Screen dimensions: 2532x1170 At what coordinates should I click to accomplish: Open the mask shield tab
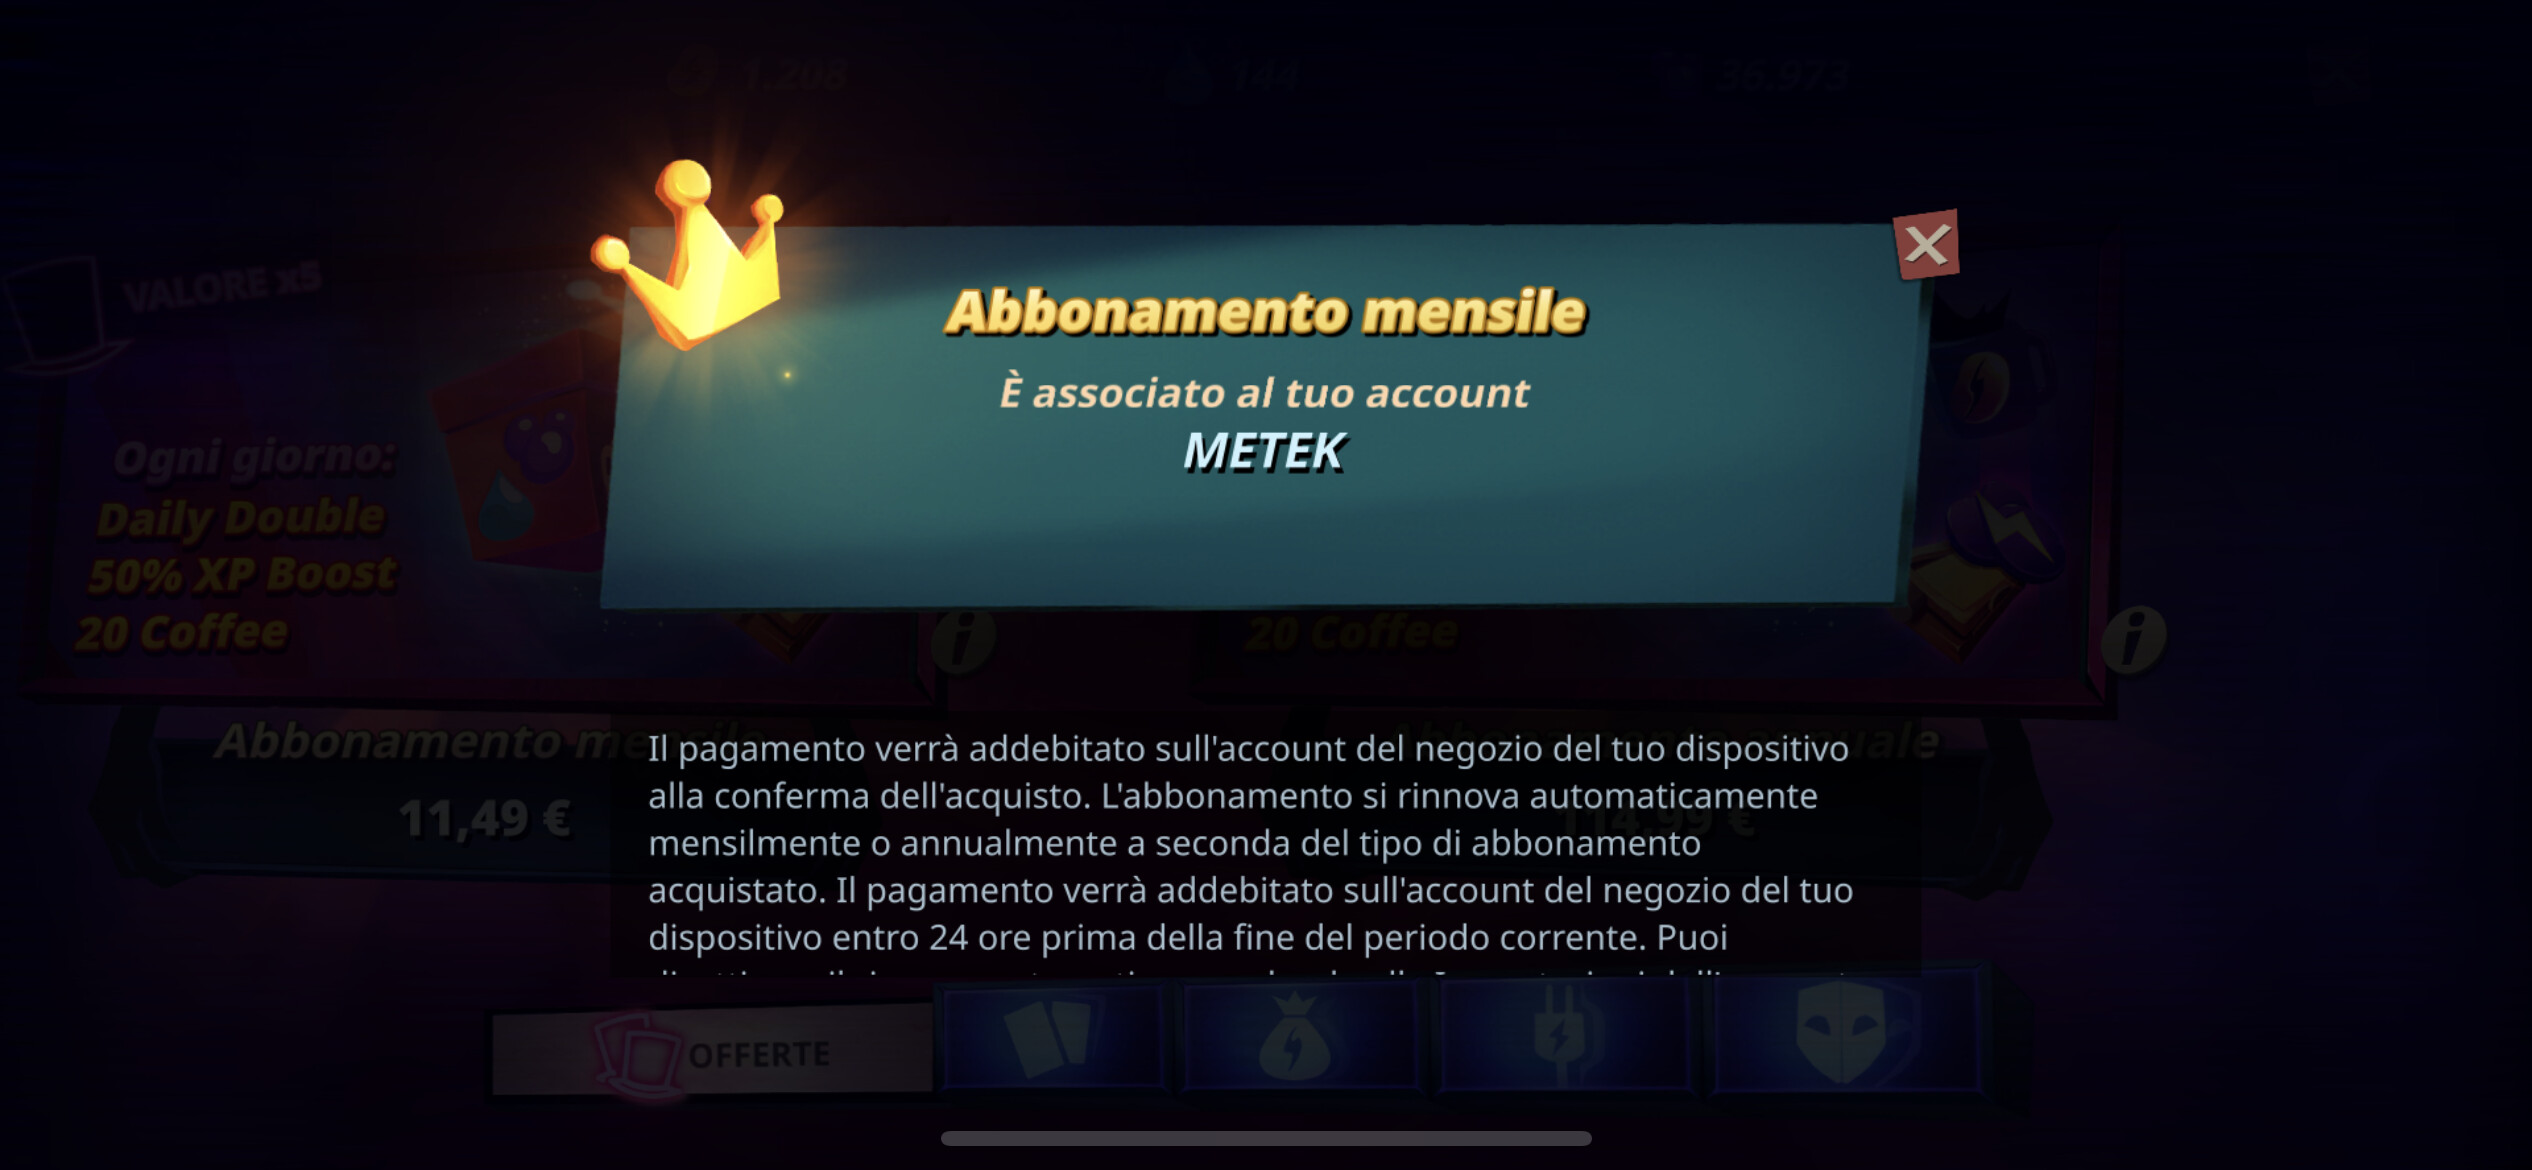pos(1845,1030)
